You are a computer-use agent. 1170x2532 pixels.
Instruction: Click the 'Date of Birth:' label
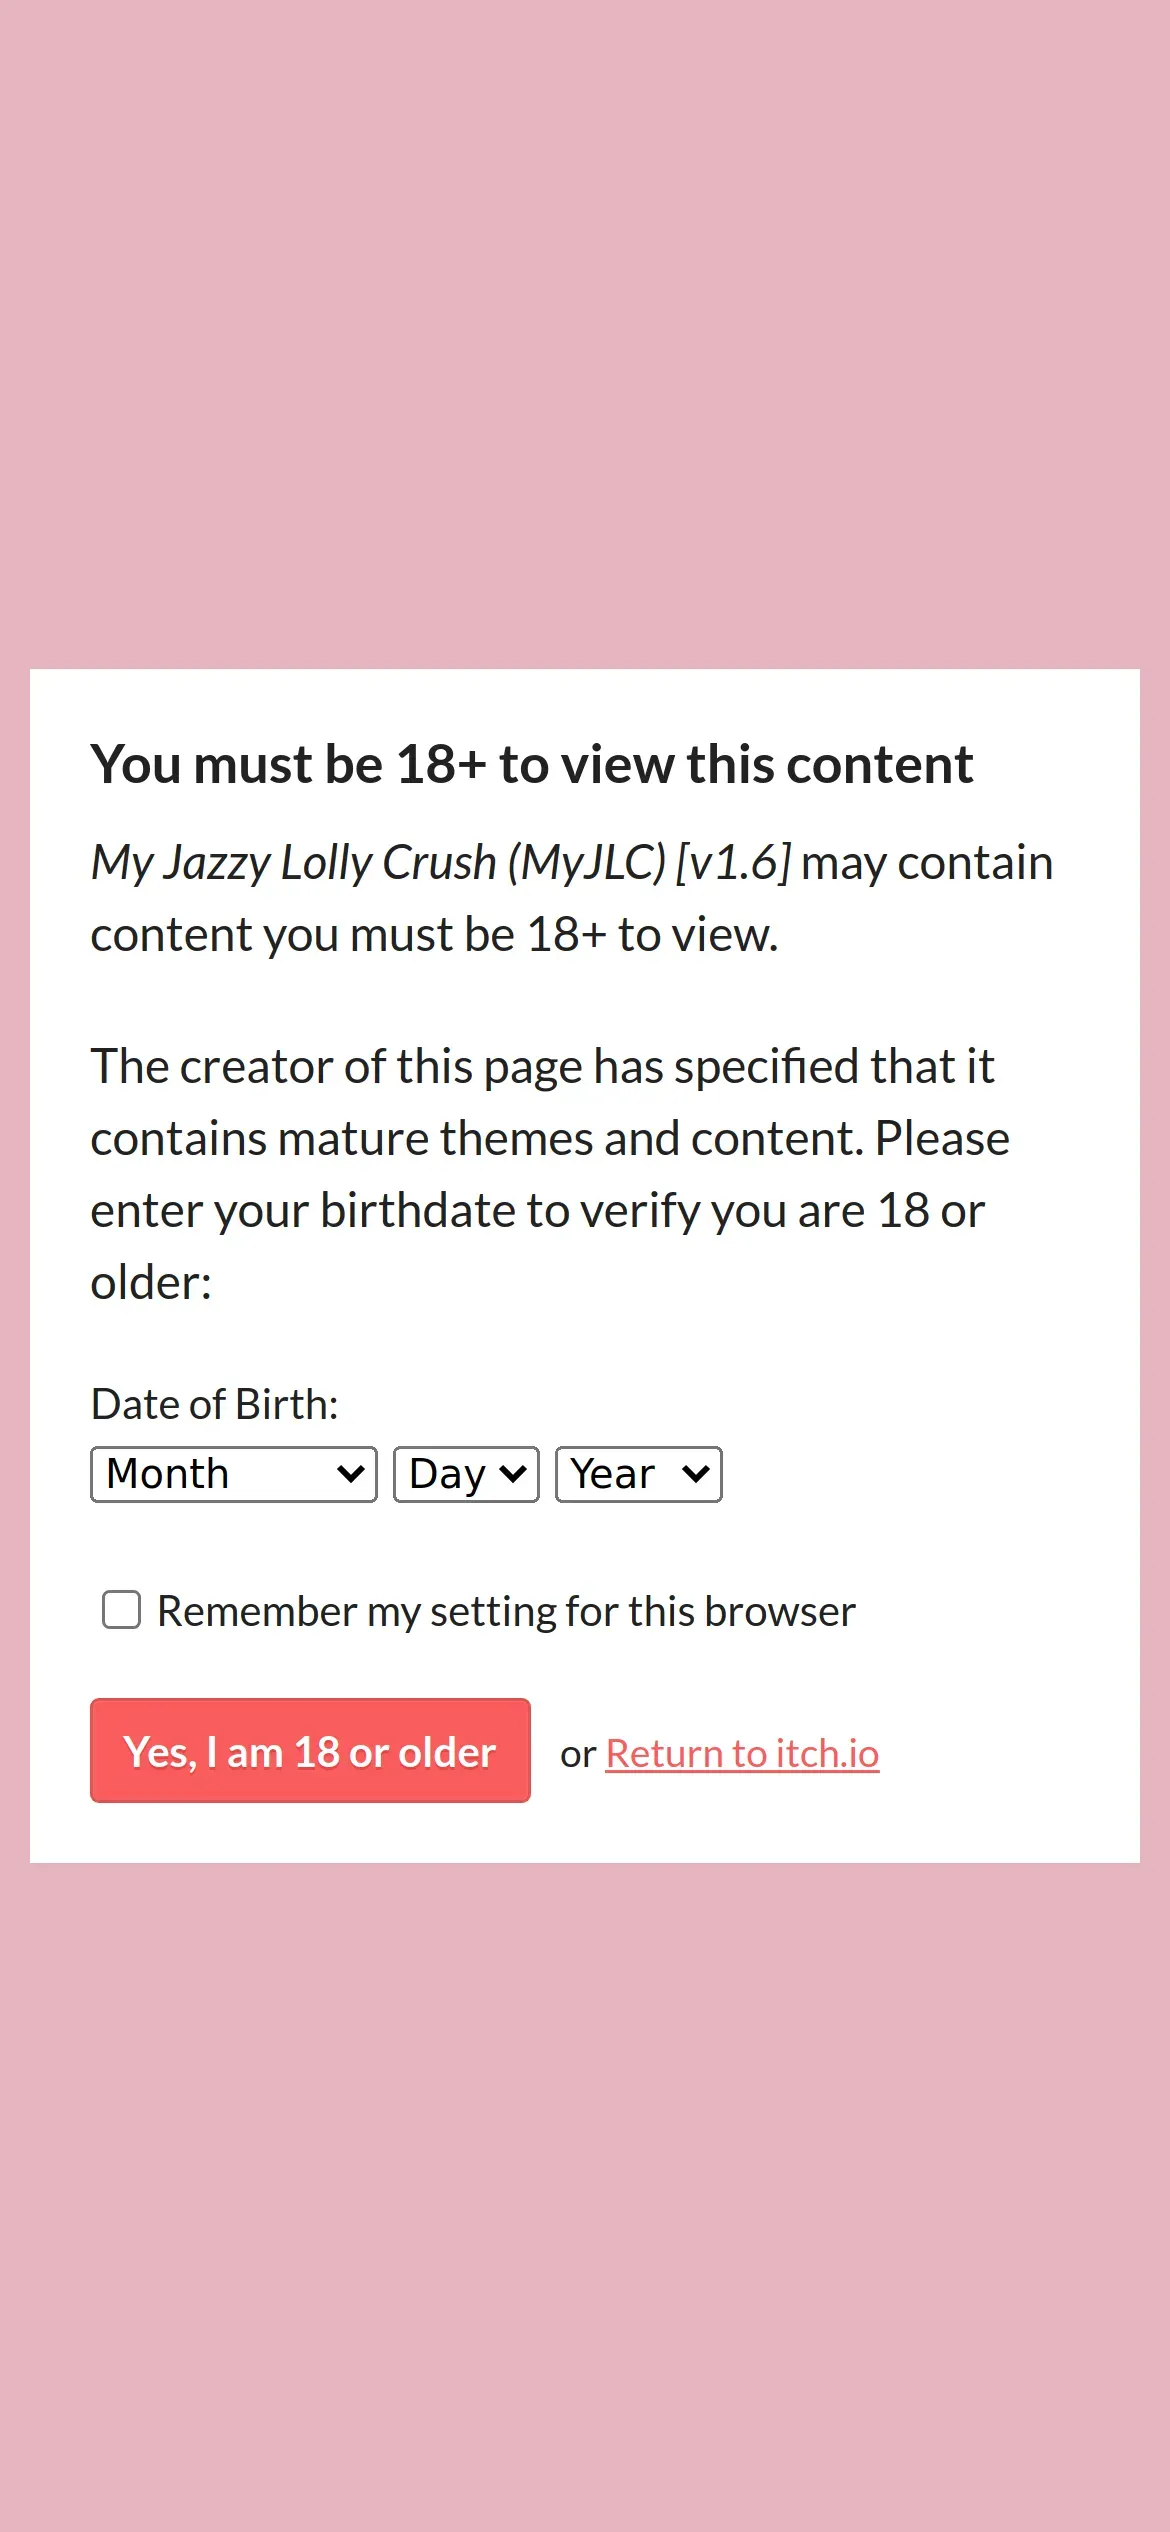pos(214,1404)
